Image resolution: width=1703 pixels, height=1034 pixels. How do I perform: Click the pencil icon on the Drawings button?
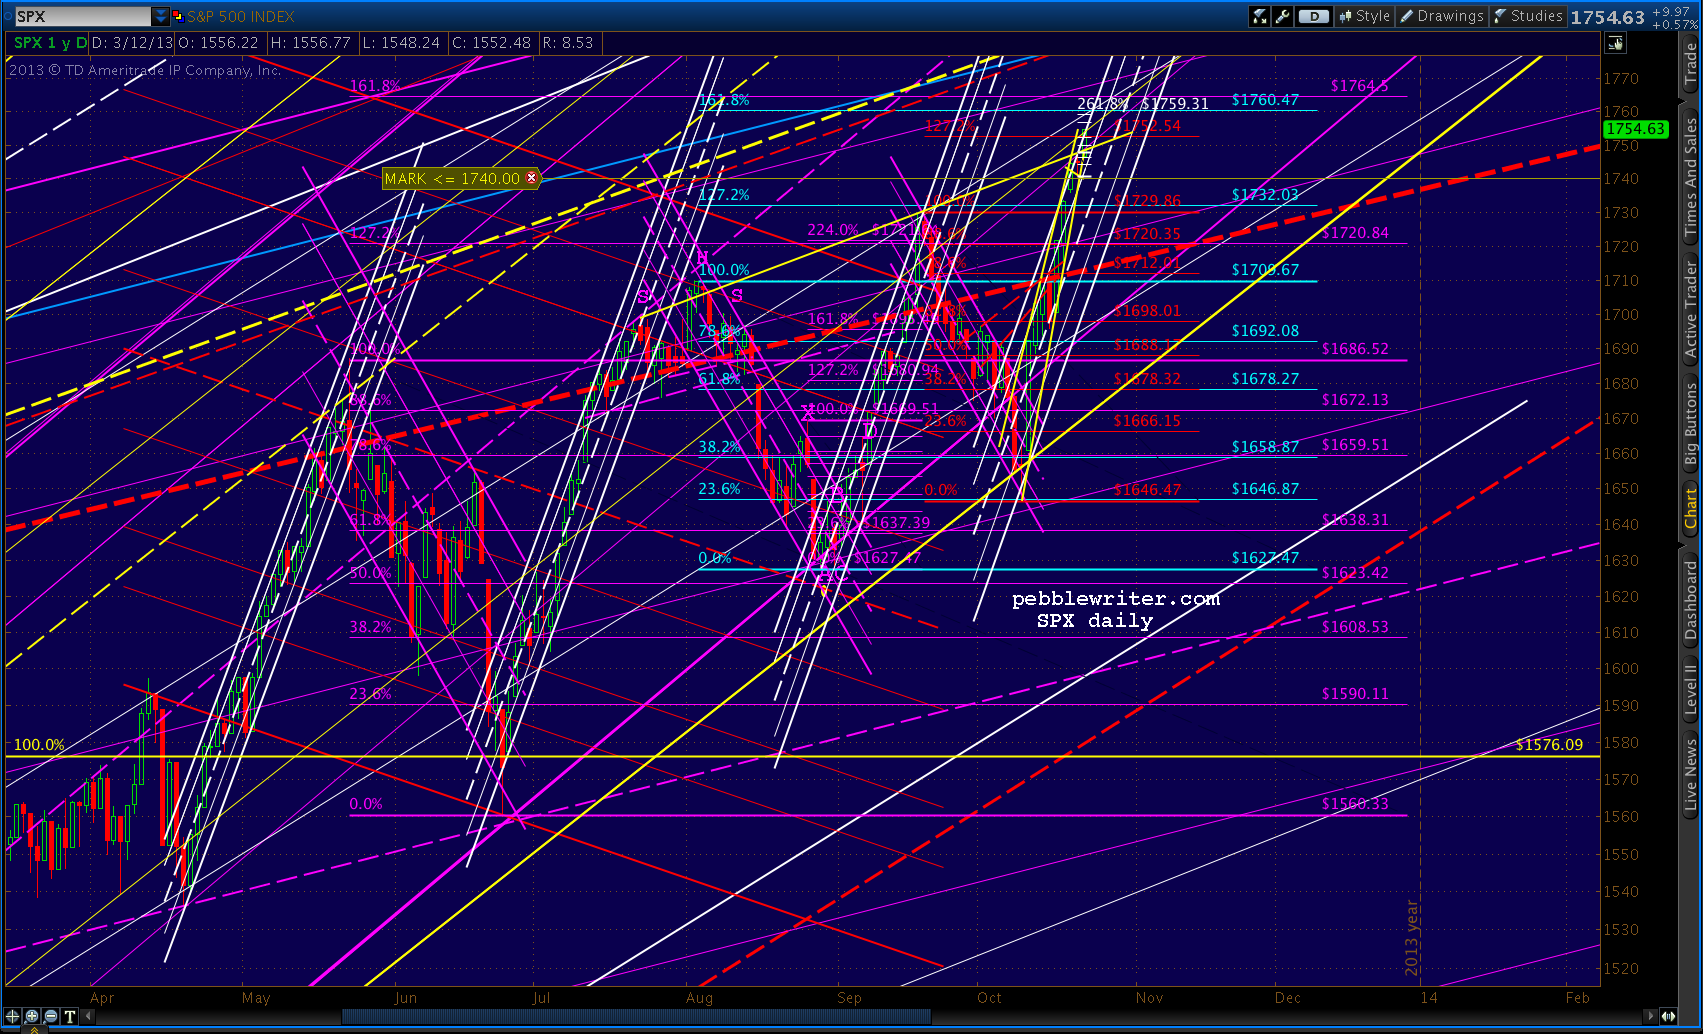tap(1407, 16)
